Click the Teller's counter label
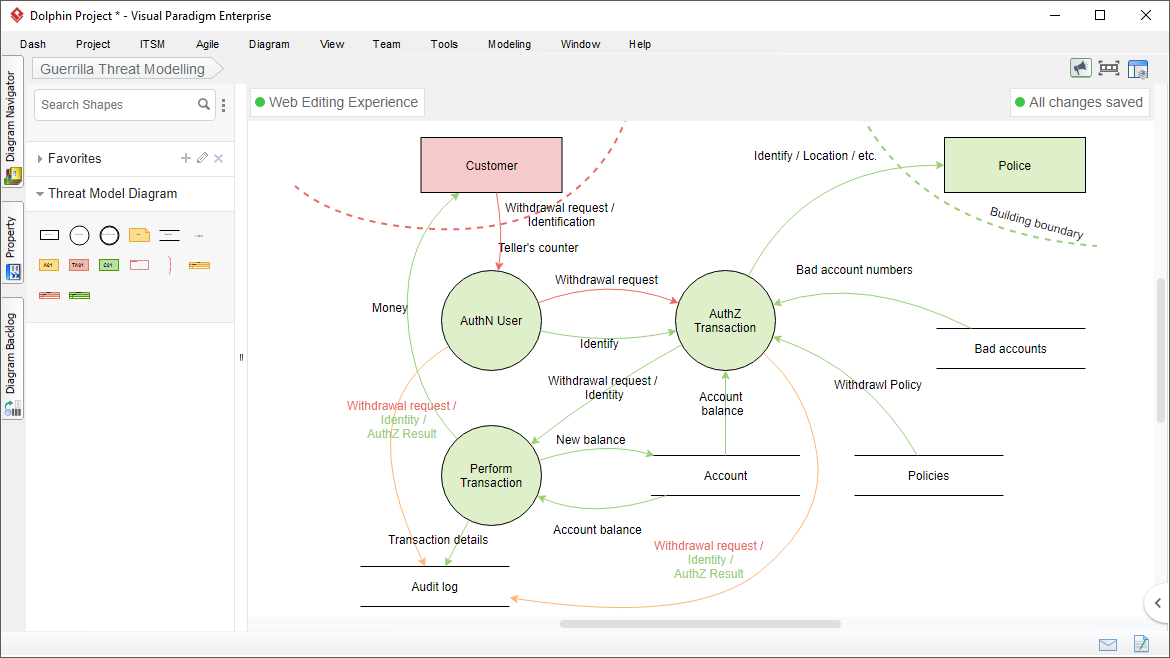The image size is (1170, 658). (538, 248)
